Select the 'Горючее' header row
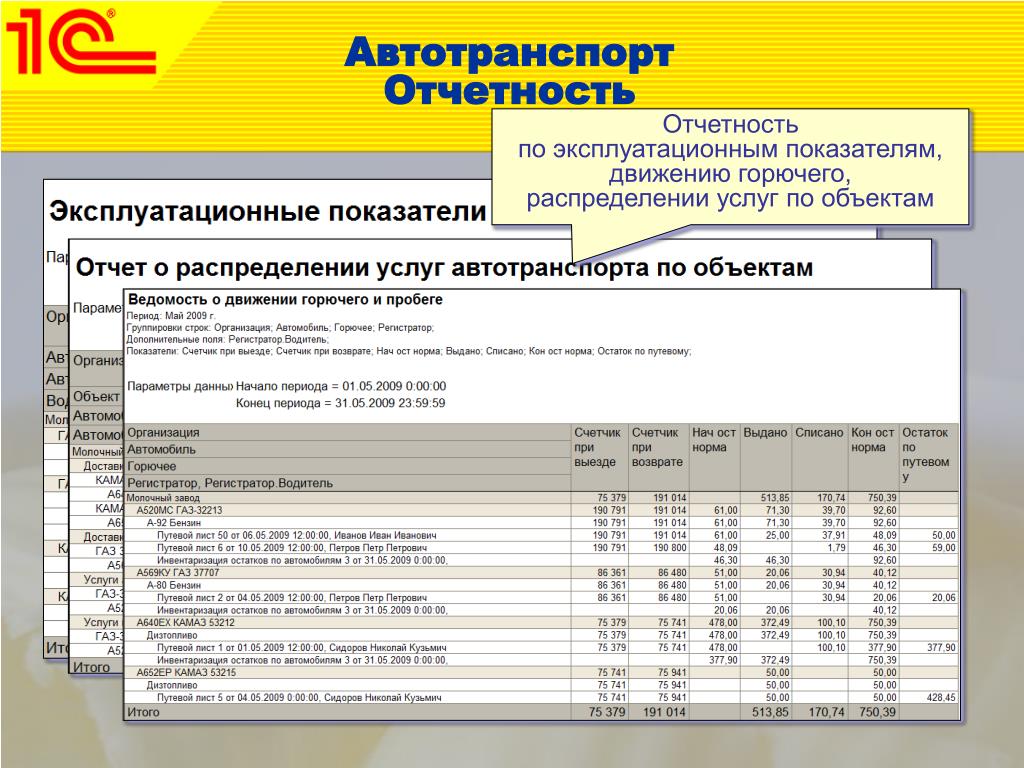Screen dimensions: 1024x768 pos(349,466)
